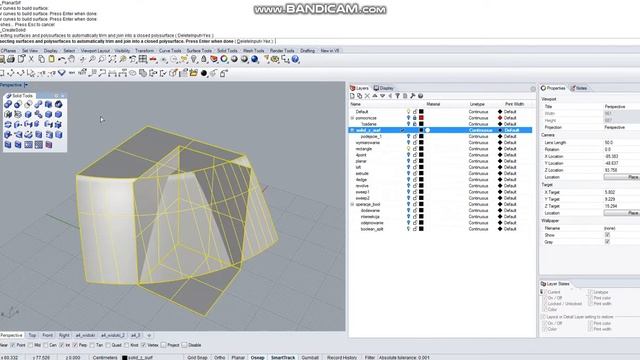Screen dimensions: 640x360
Task: Toggle the Point osnap checkbox
Action: [13, 345]
